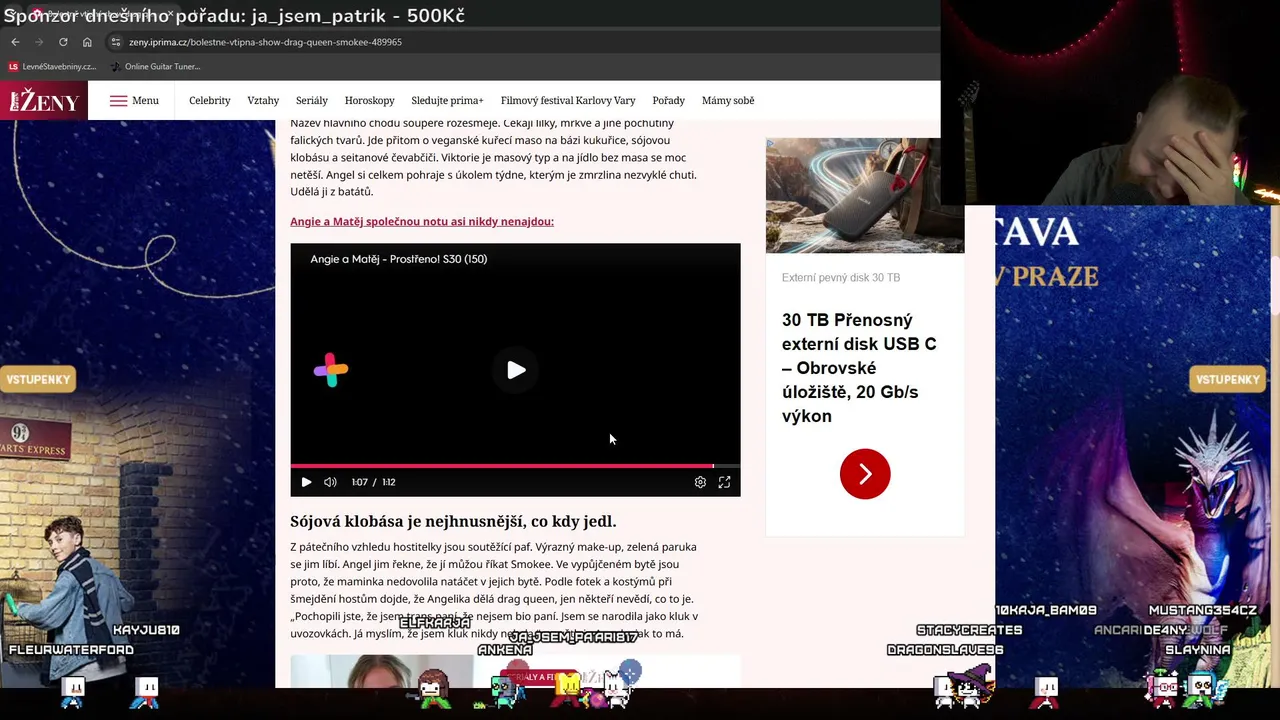The height and width of the screenshot is (720, 1280).
Task: Open the Online Guitar Tuner bookmark
Action: (x=155, y=67)
